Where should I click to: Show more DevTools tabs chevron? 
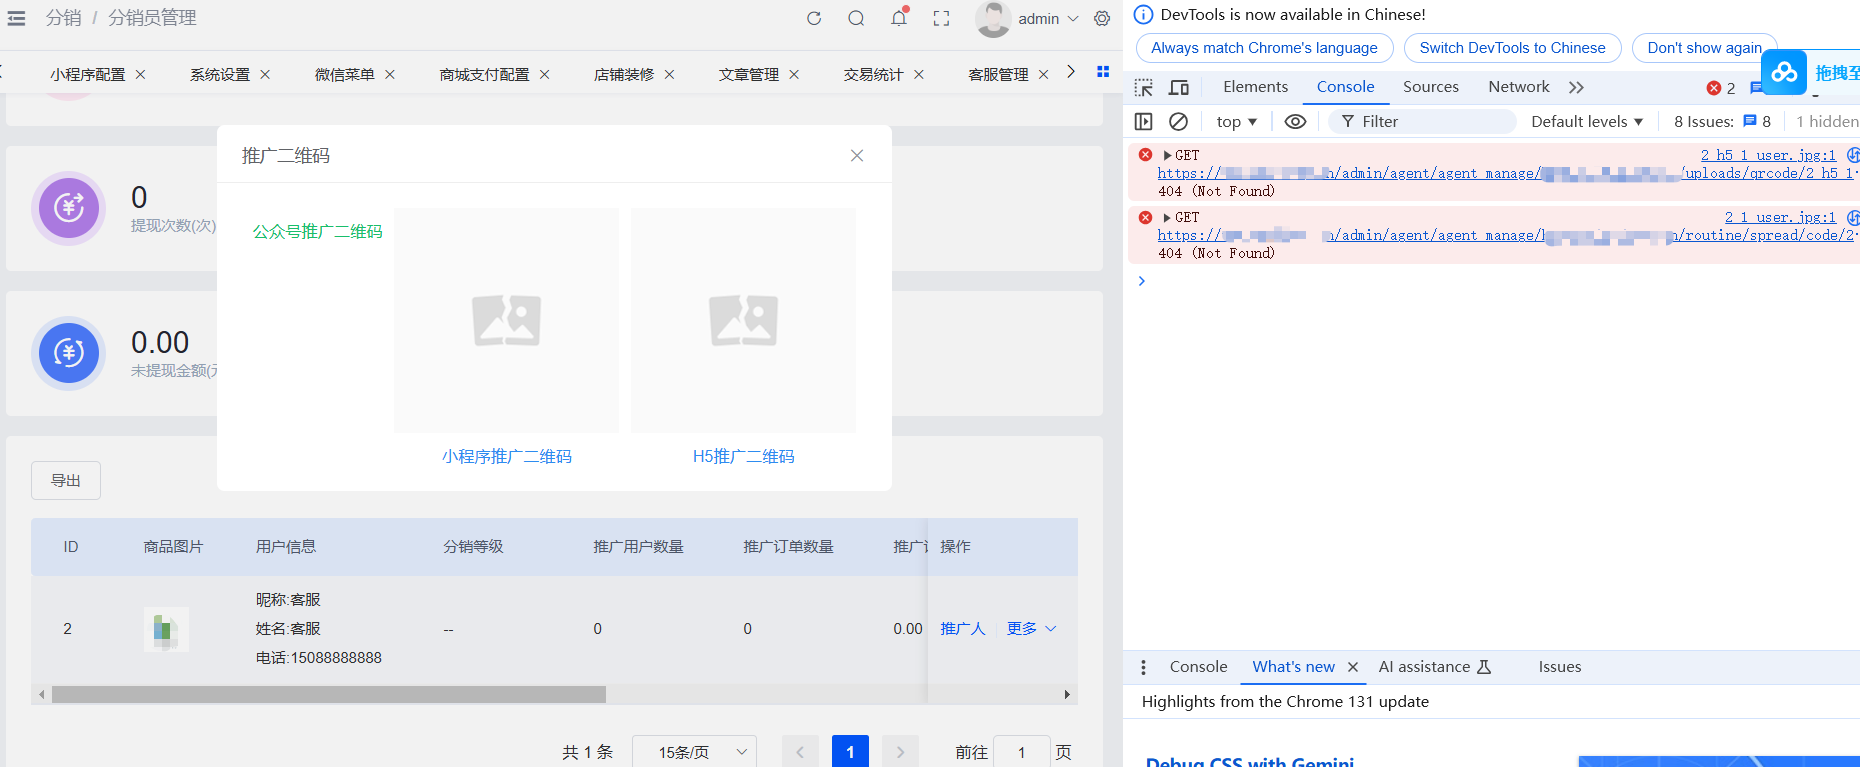pos(1577,88)
